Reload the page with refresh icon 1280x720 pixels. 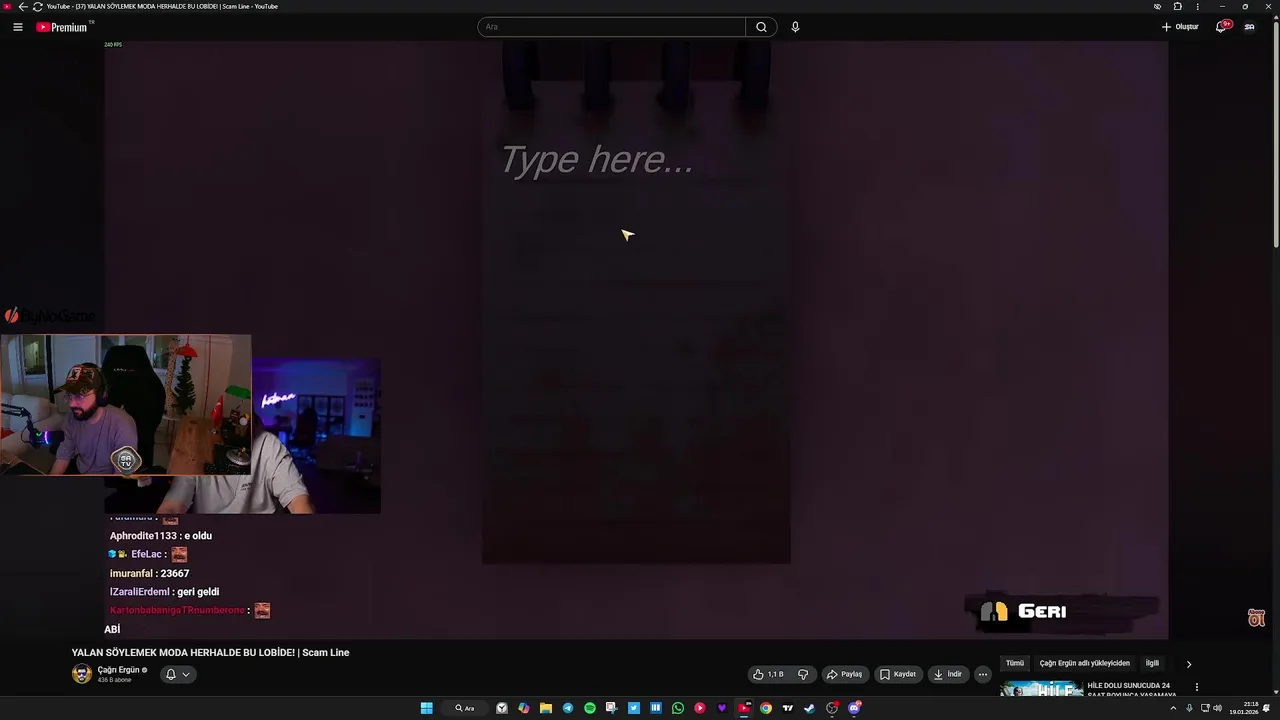[37, 6]
